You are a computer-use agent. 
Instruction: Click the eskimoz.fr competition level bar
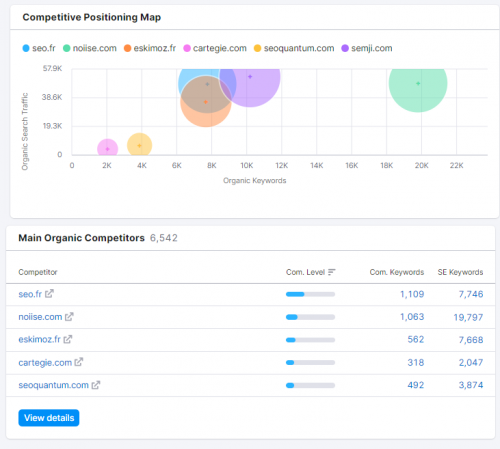click(x=310, y=340)
